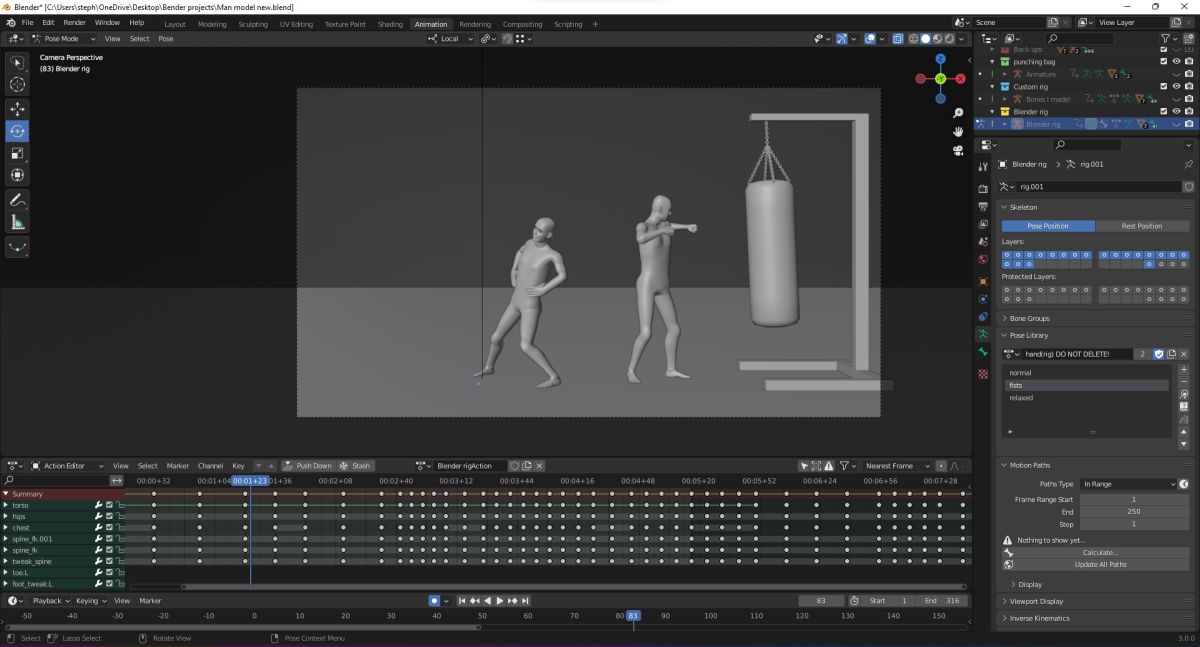
Task: Toggle the hips channel checkbox
Action: 109,516
